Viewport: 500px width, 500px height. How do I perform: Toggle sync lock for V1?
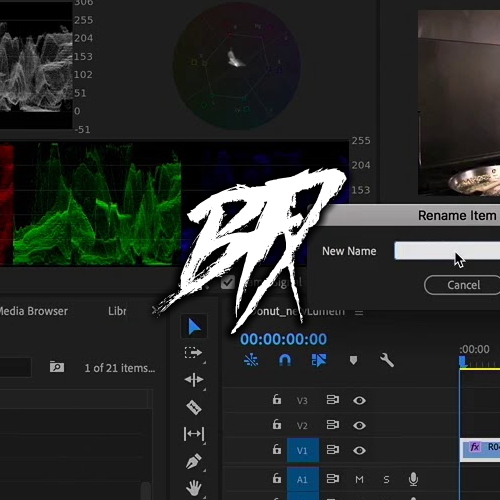coord(333,449)
